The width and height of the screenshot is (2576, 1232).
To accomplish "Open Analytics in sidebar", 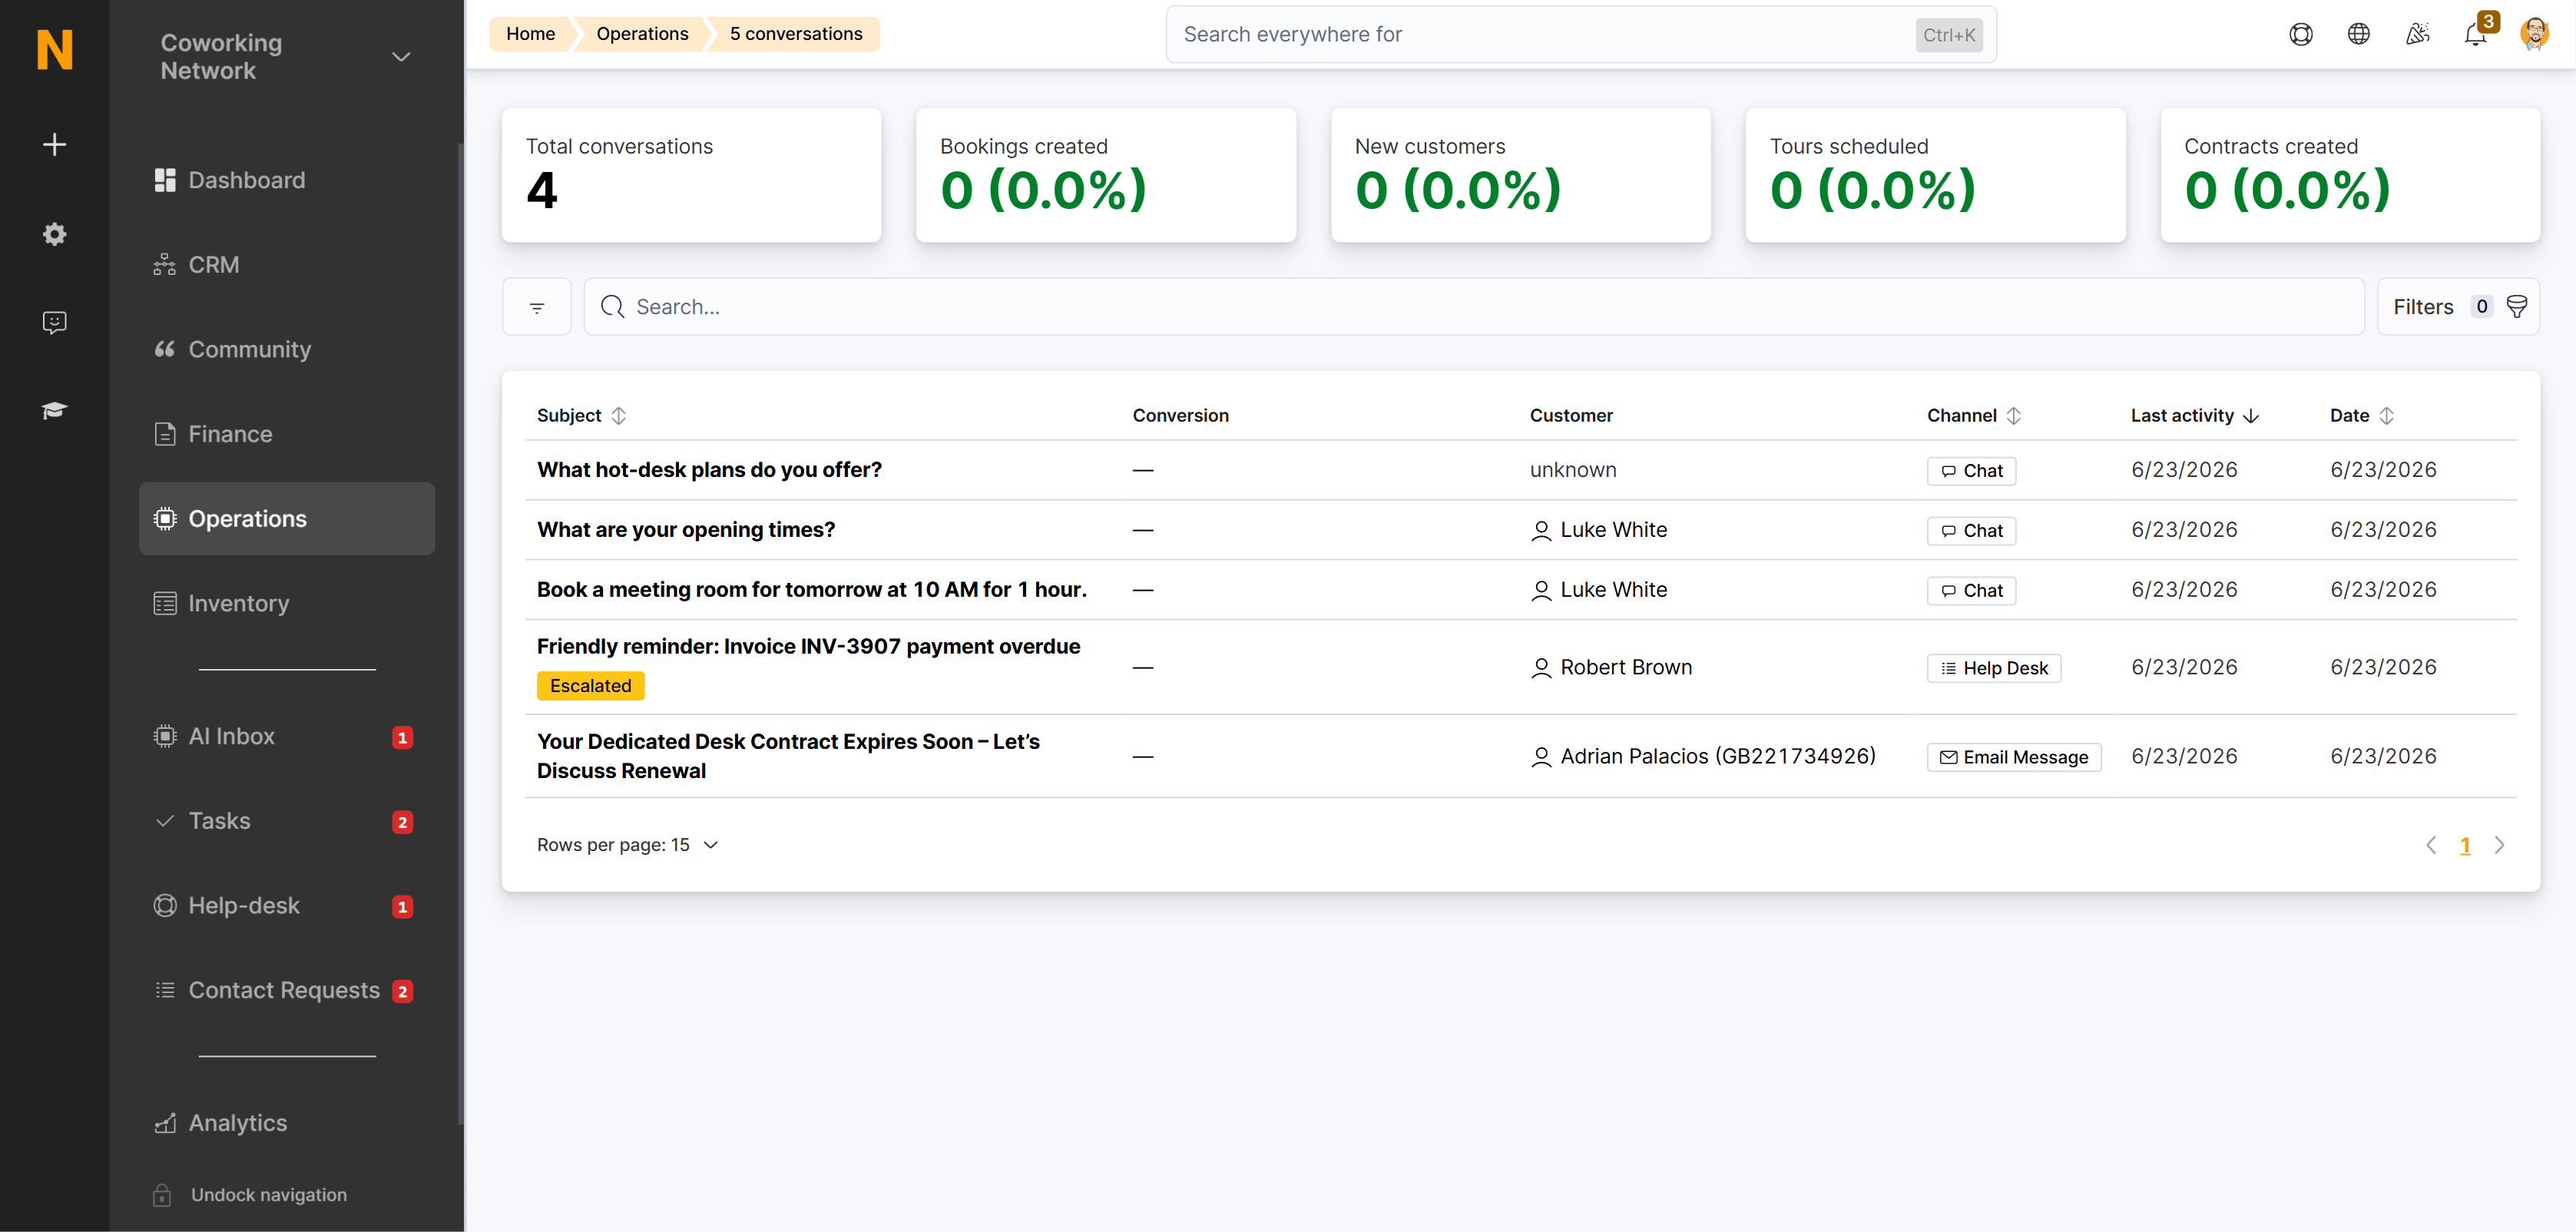I will 287,1123.
